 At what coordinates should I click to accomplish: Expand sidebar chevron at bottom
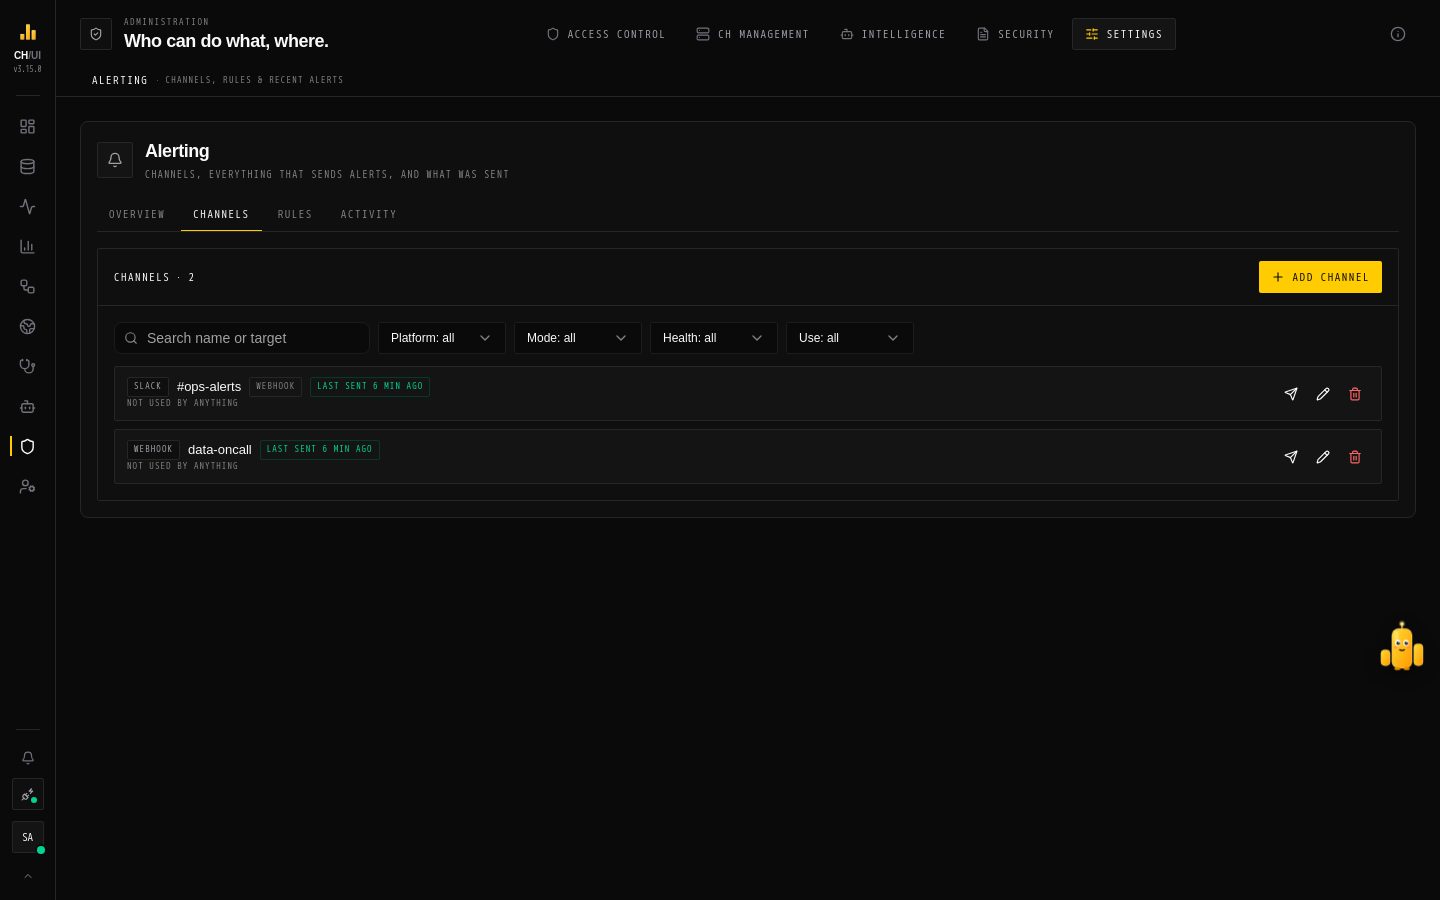tap(28, 876)
